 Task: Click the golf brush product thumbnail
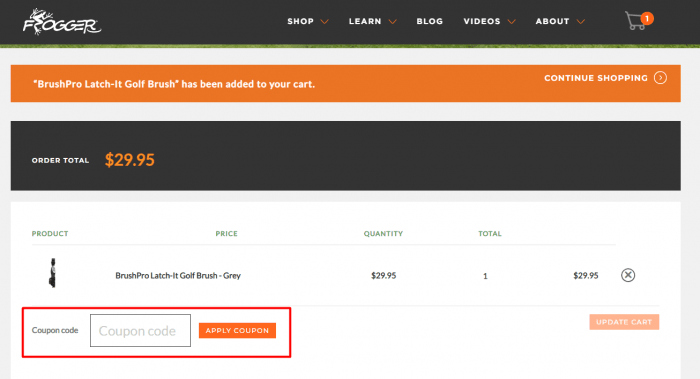point(53,273)
